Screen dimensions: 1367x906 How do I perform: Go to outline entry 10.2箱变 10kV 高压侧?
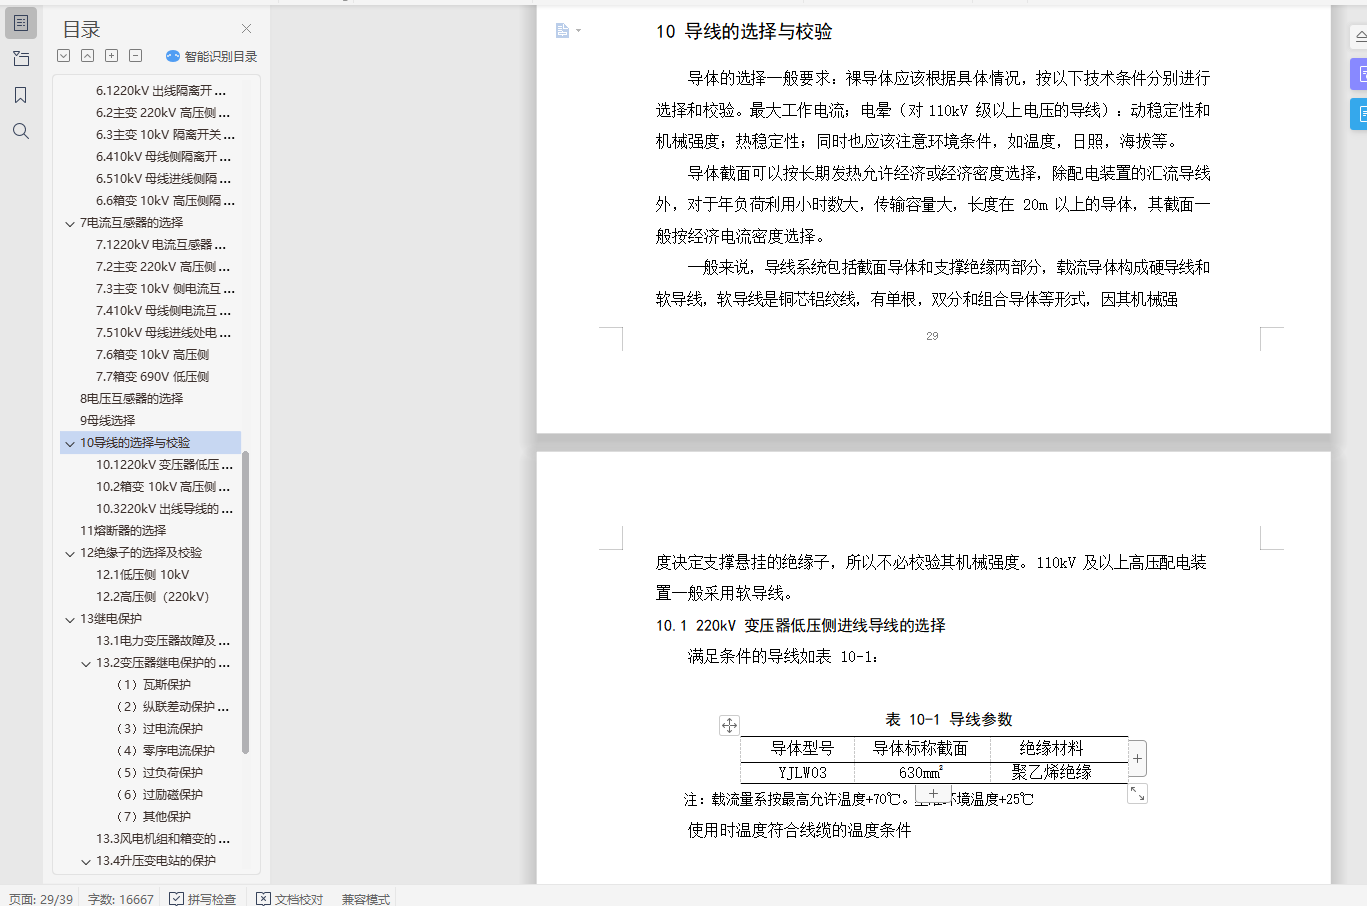click(163, 486)
